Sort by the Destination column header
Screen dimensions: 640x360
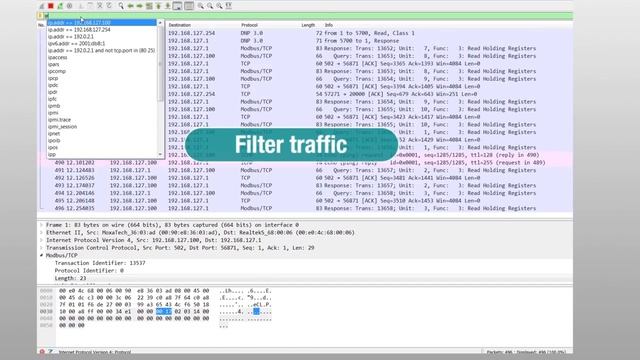180,25
